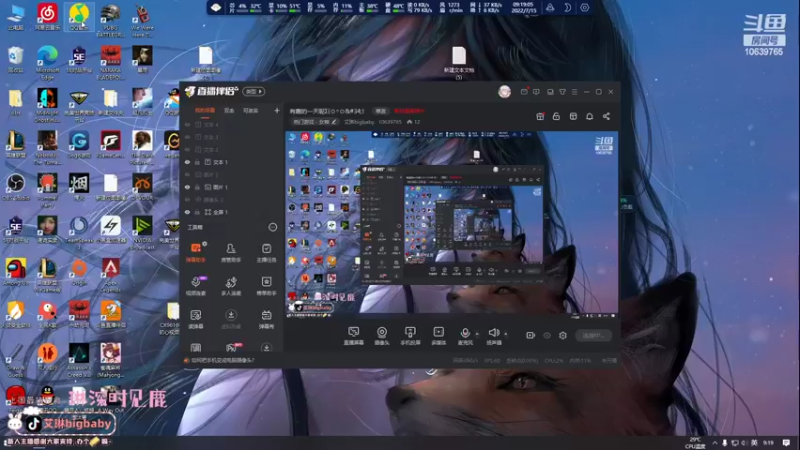The height and width of the screenshot is (450, 800).
Task: Open the settings gear beside the go-live button
Action: click(563, 335)
